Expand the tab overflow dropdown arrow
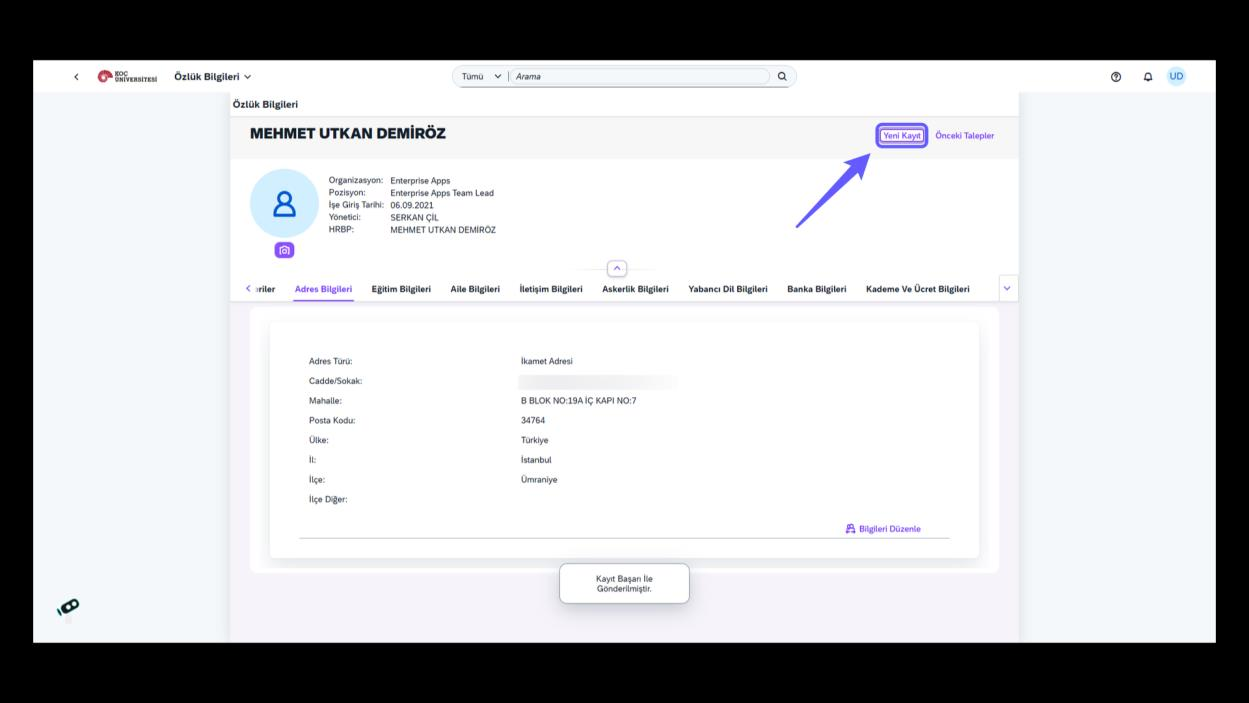This screenshot has width=1249, height=703. (1007, 288)
